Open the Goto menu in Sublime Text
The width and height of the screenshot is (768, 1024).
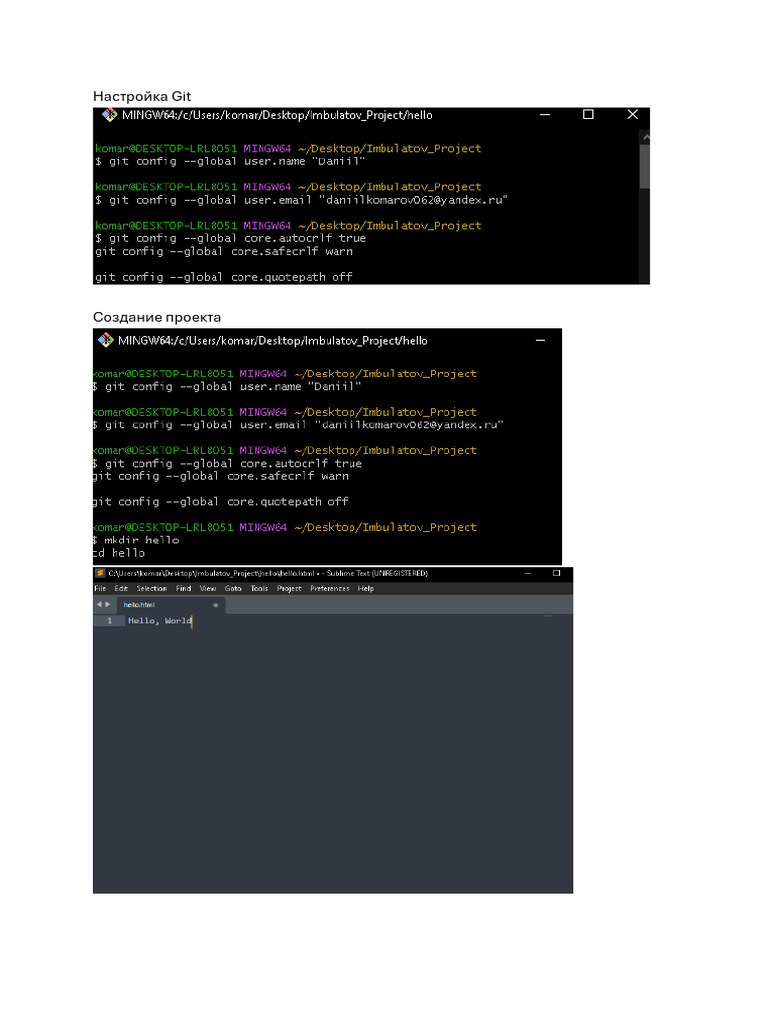click(233, 588)
